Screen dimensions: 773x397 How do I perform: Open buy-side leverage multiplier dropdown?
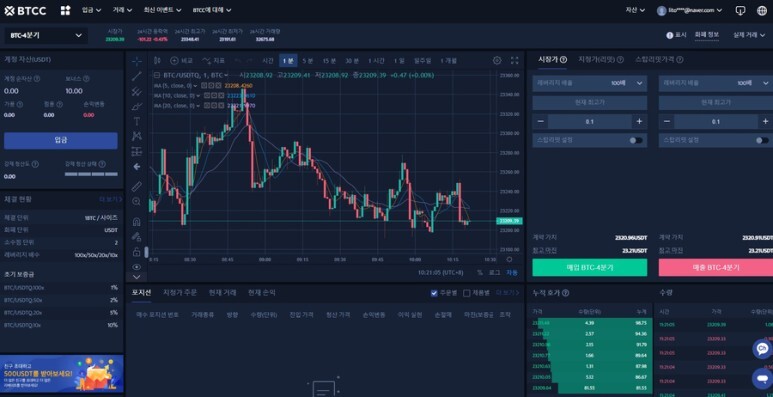pos(590,83)
